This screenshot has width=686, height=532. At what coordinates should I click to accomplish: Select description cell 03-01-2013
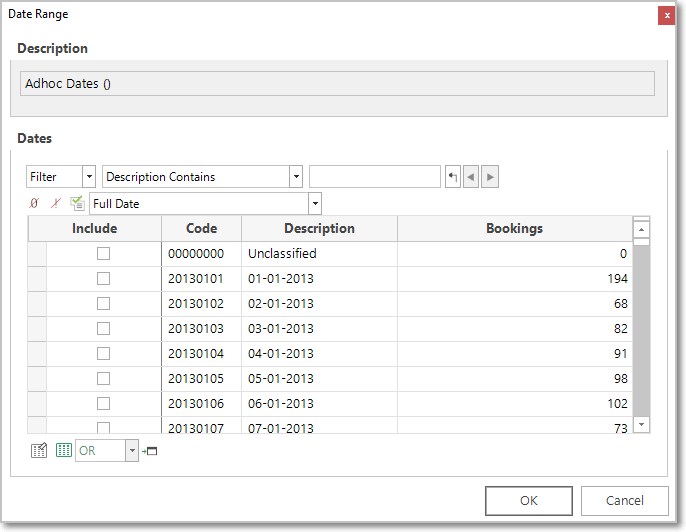coord(319,329)
